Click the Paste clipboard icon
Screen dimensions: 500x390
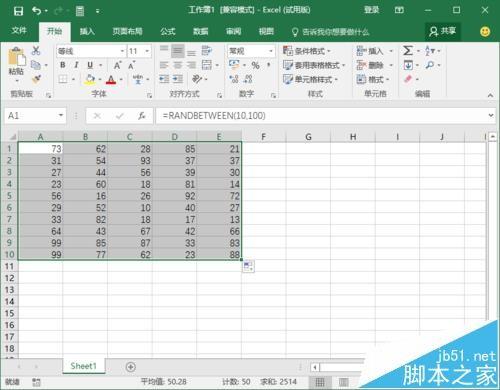16,57
